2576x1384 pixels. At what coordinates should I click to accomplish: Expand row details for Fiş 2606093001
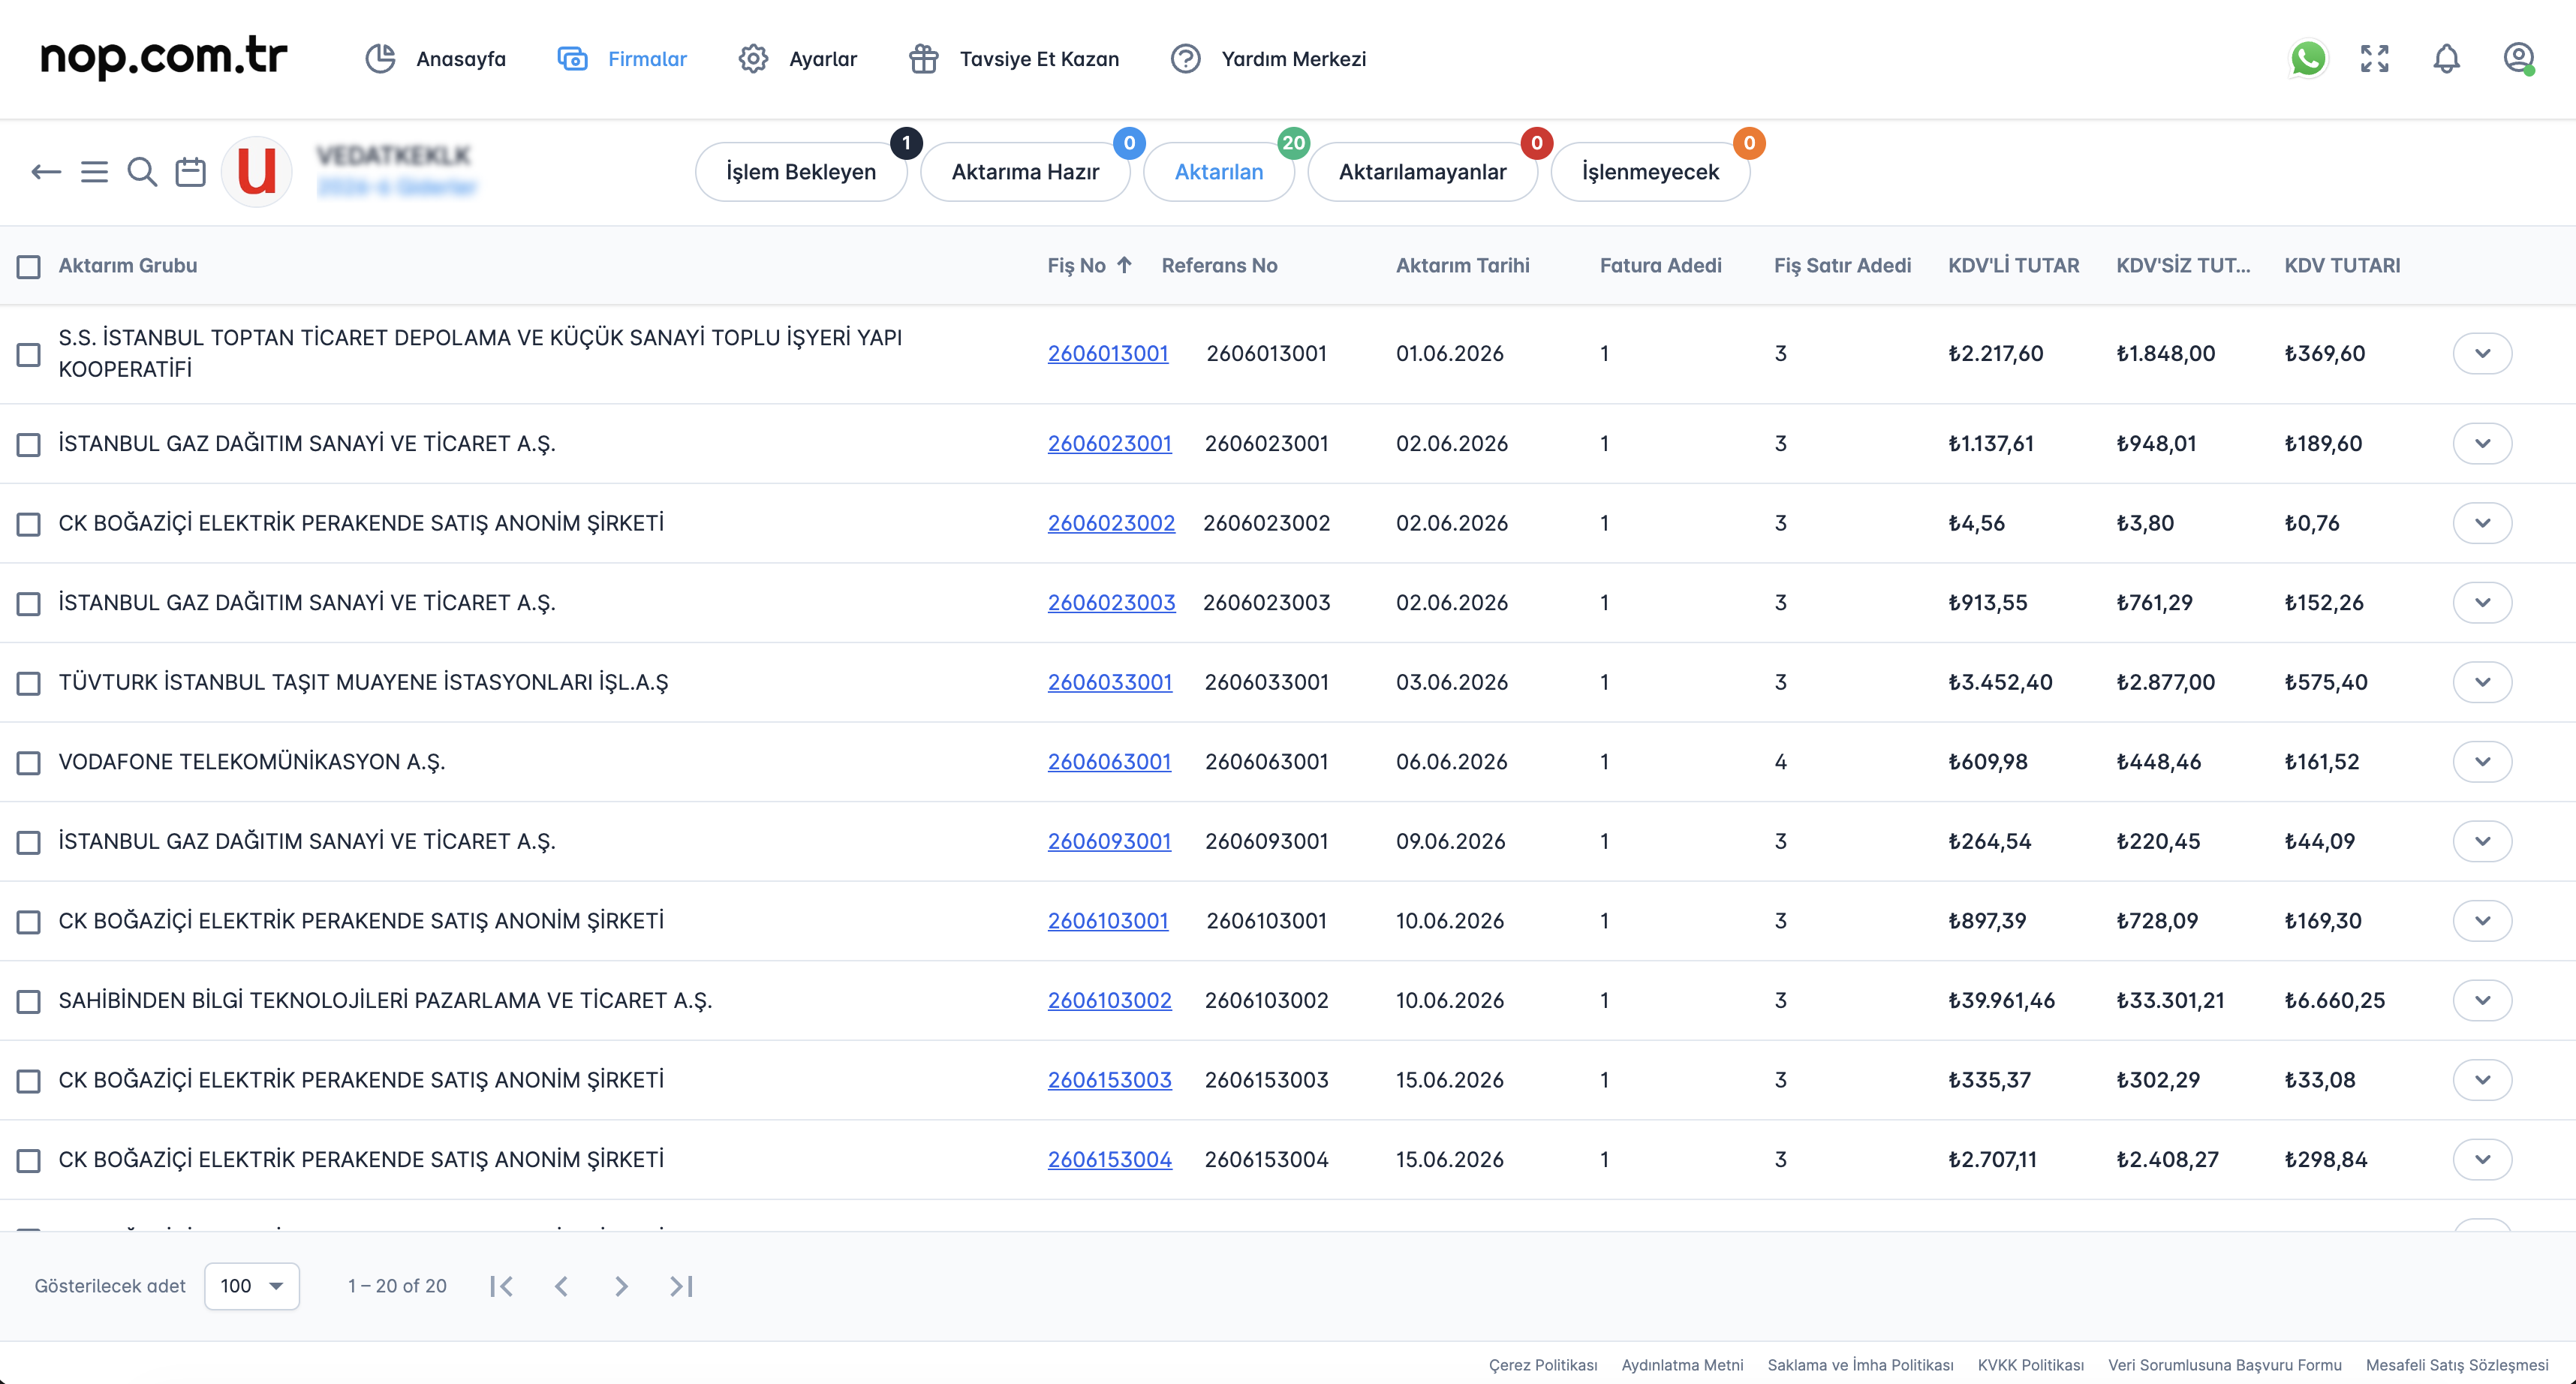point(2482,841)
